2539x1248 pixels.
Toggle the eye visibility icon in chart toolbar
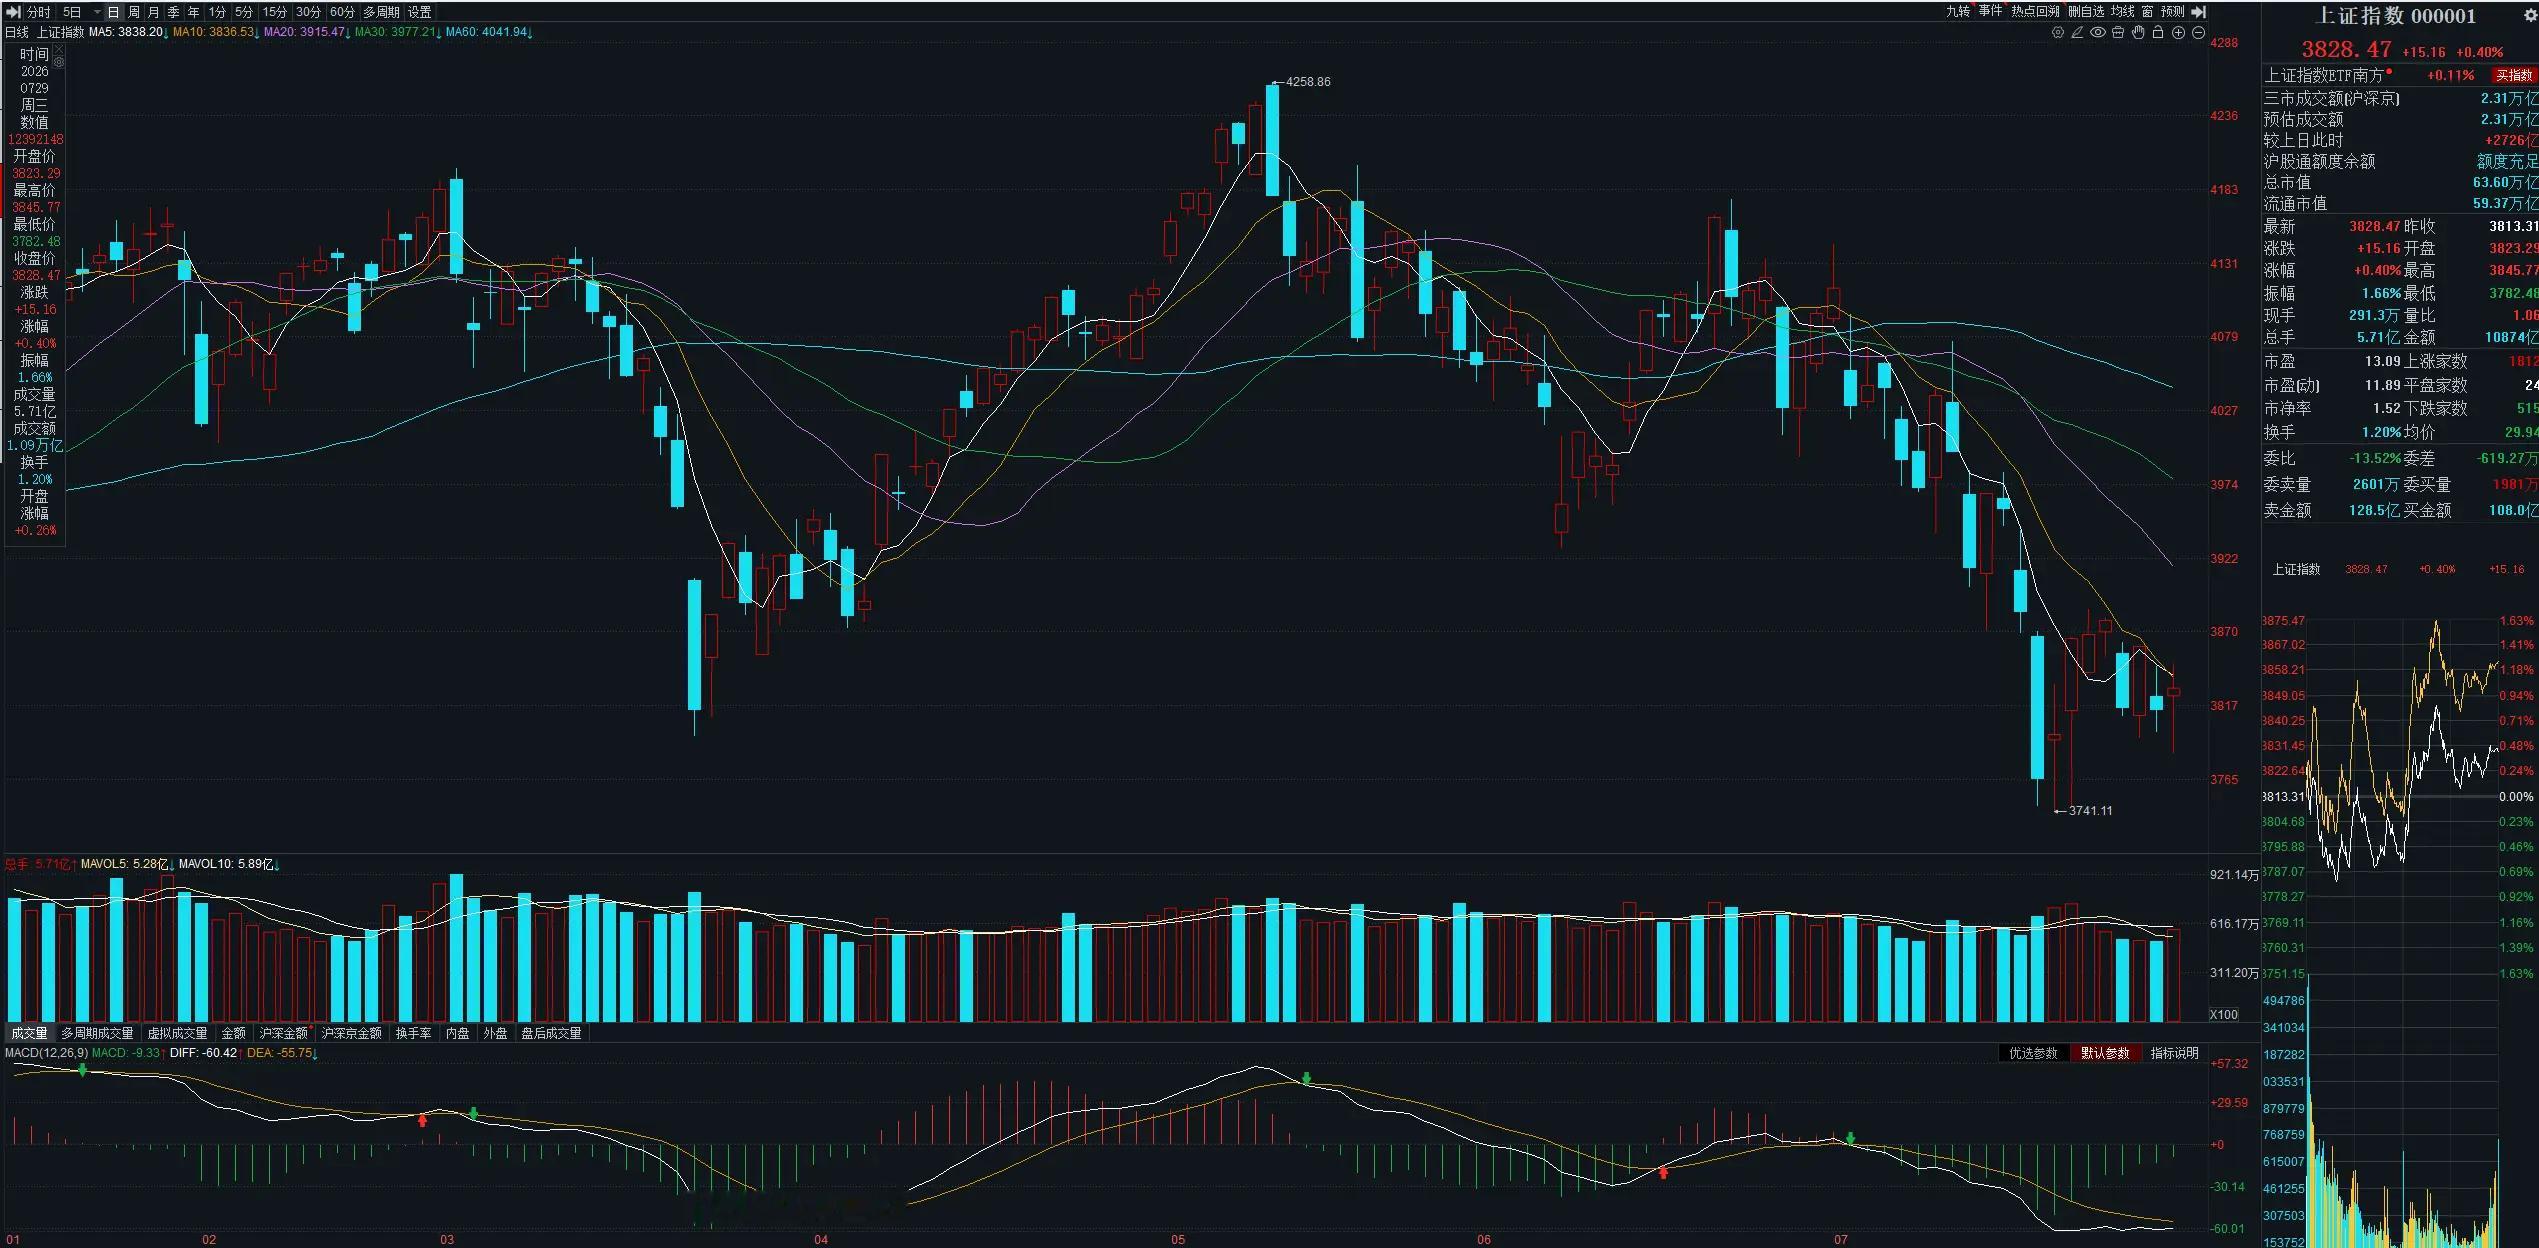coord(2097,33)
